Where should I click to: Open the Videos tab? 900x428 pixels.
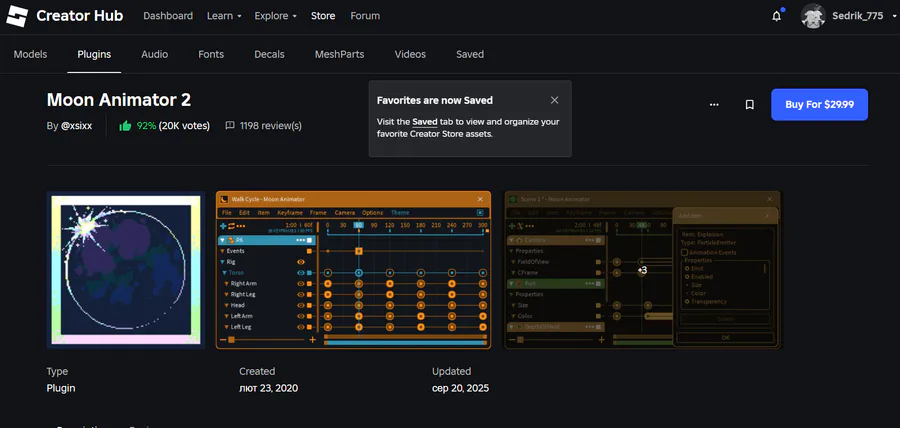coord(410,54)
